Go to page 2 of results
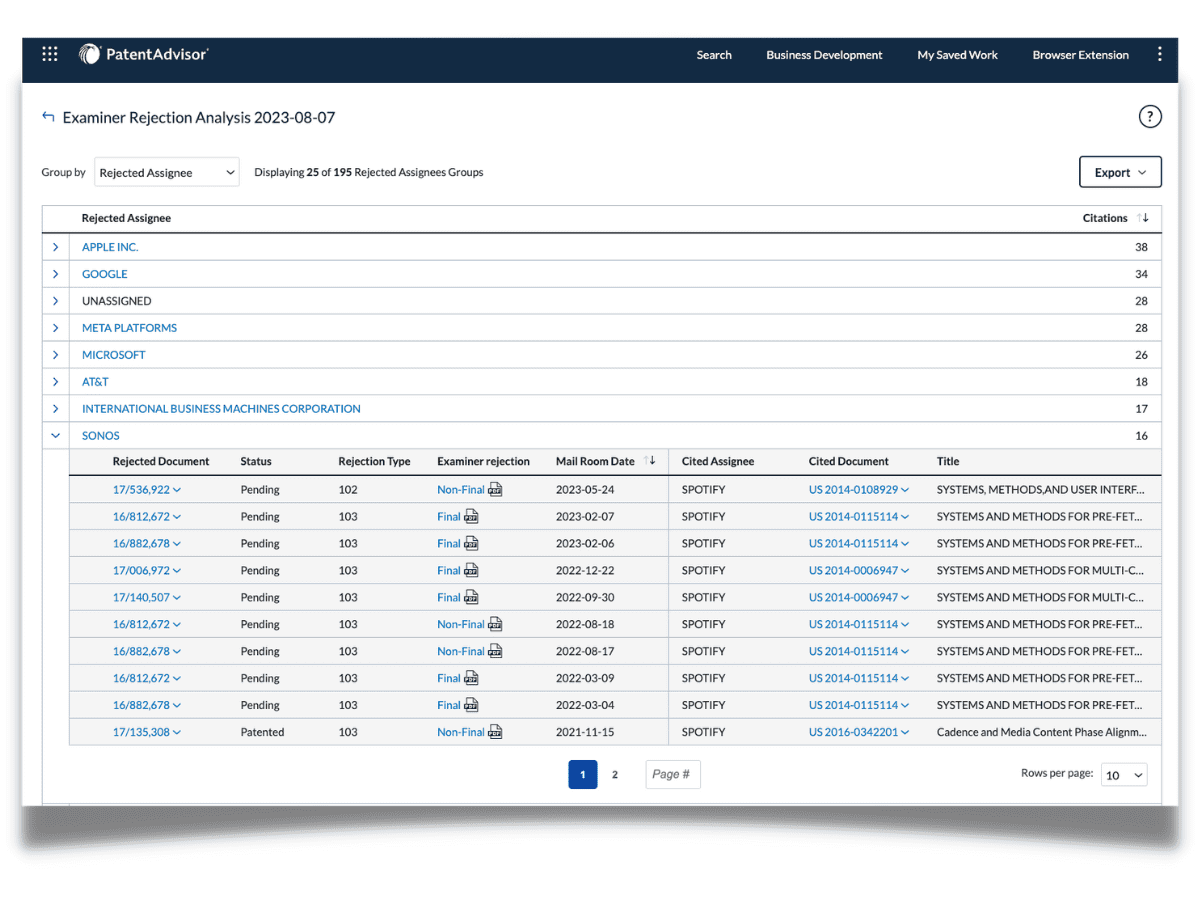The height and width of the screenshot is (900, 1200). tap(615, 774)
